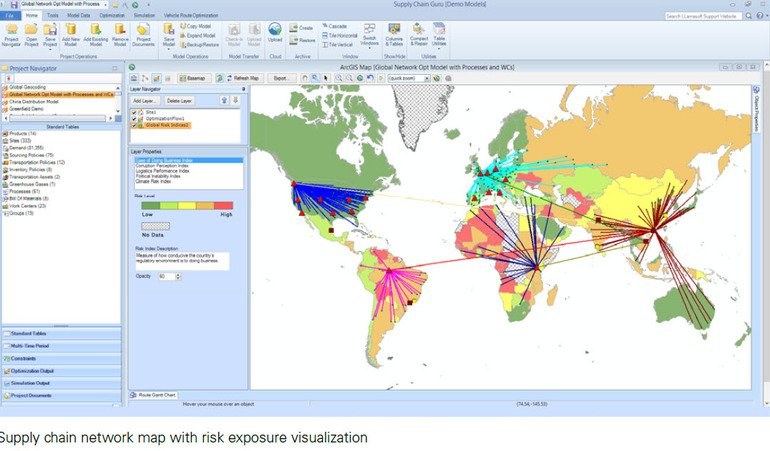Screen dimensions: 770x451
Task: Toggle the Sites1 layer checkbox
Action: (134, 113)
